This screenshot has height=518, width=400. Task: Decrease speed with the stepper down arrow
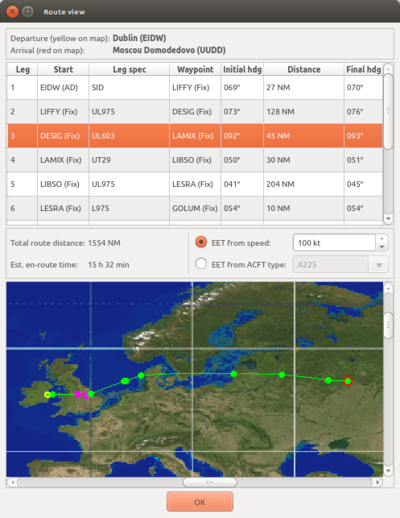382,247
